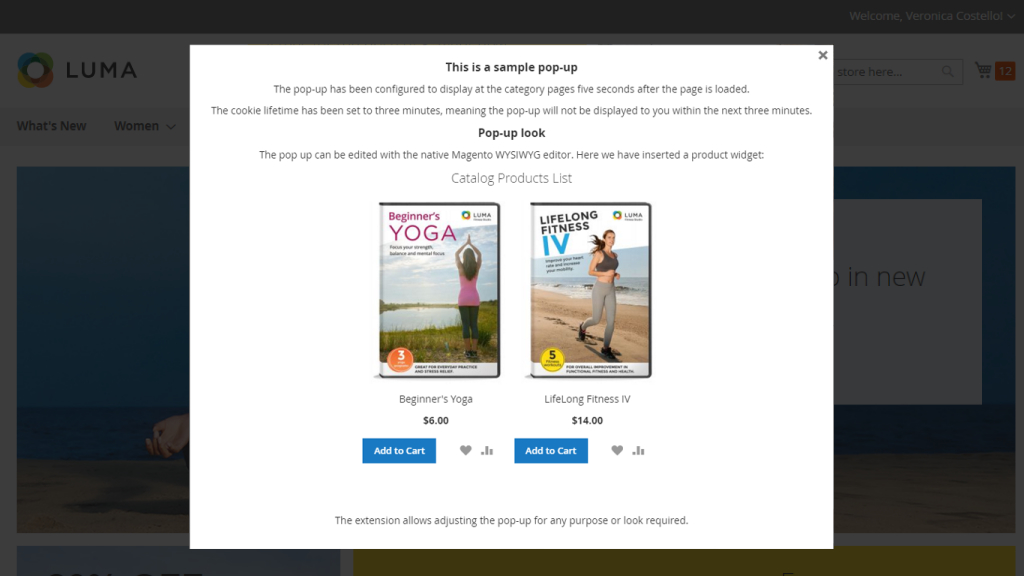The height and width of the screenshot is (576, 1024).
Task: Add LifeLong Fitness IV to the wish list via heart icon
Action: 617,450
